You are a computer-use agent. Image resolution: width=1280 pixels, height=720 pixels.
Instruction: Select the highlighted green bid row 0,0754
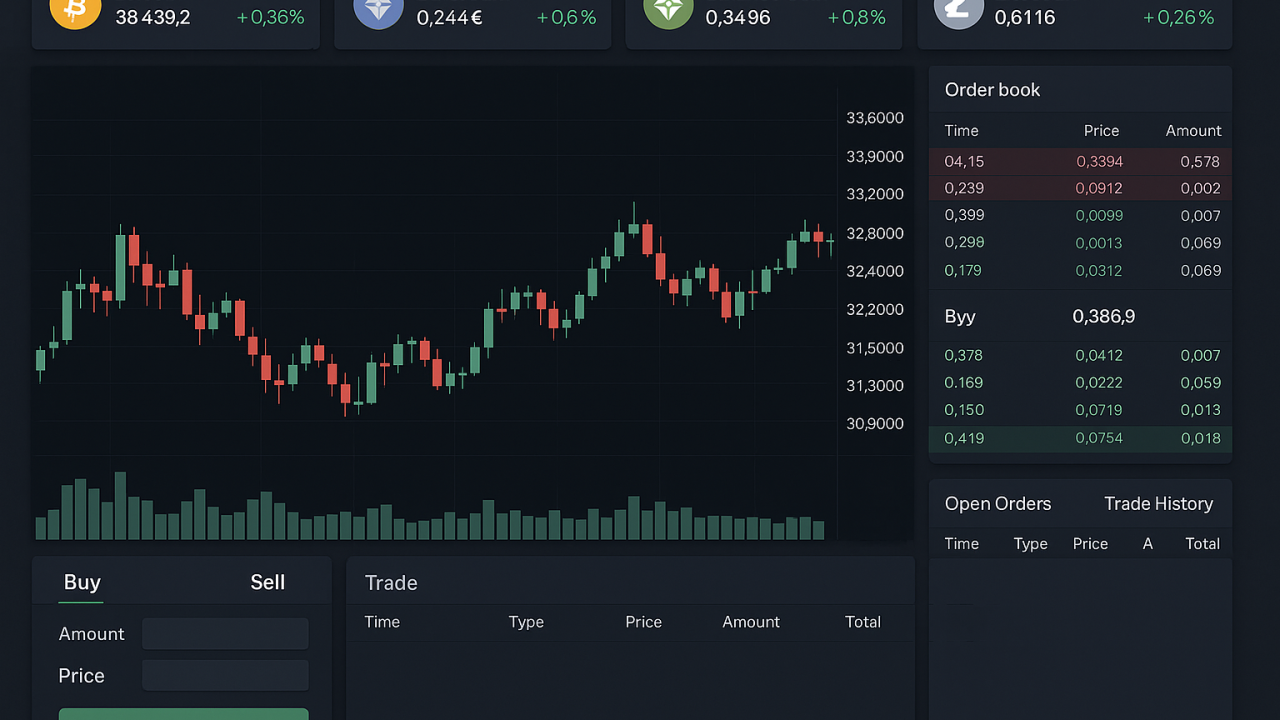point(1080,438)
